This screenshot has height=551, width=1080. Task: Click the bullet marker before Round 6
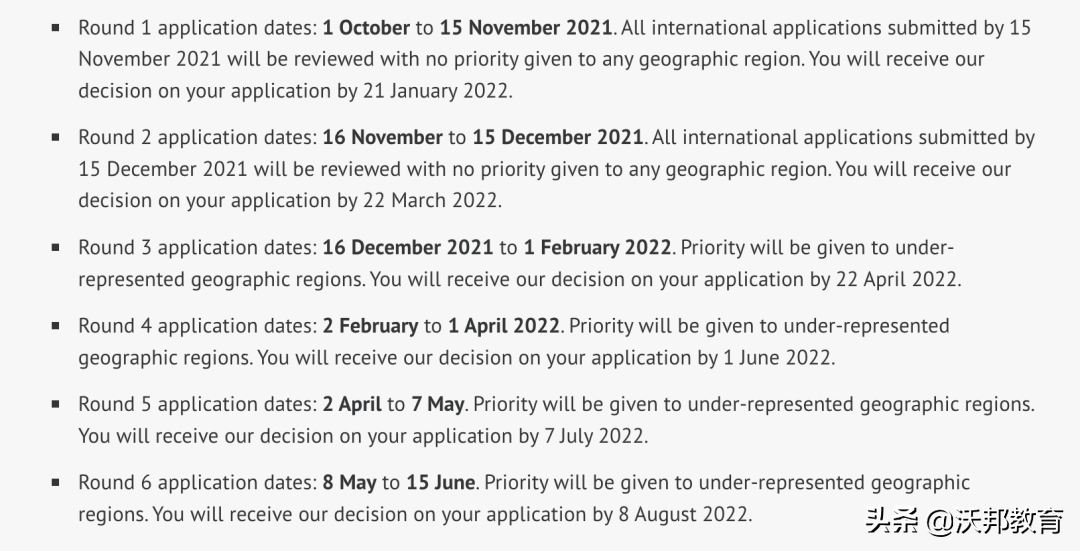[x=56, y=482]
